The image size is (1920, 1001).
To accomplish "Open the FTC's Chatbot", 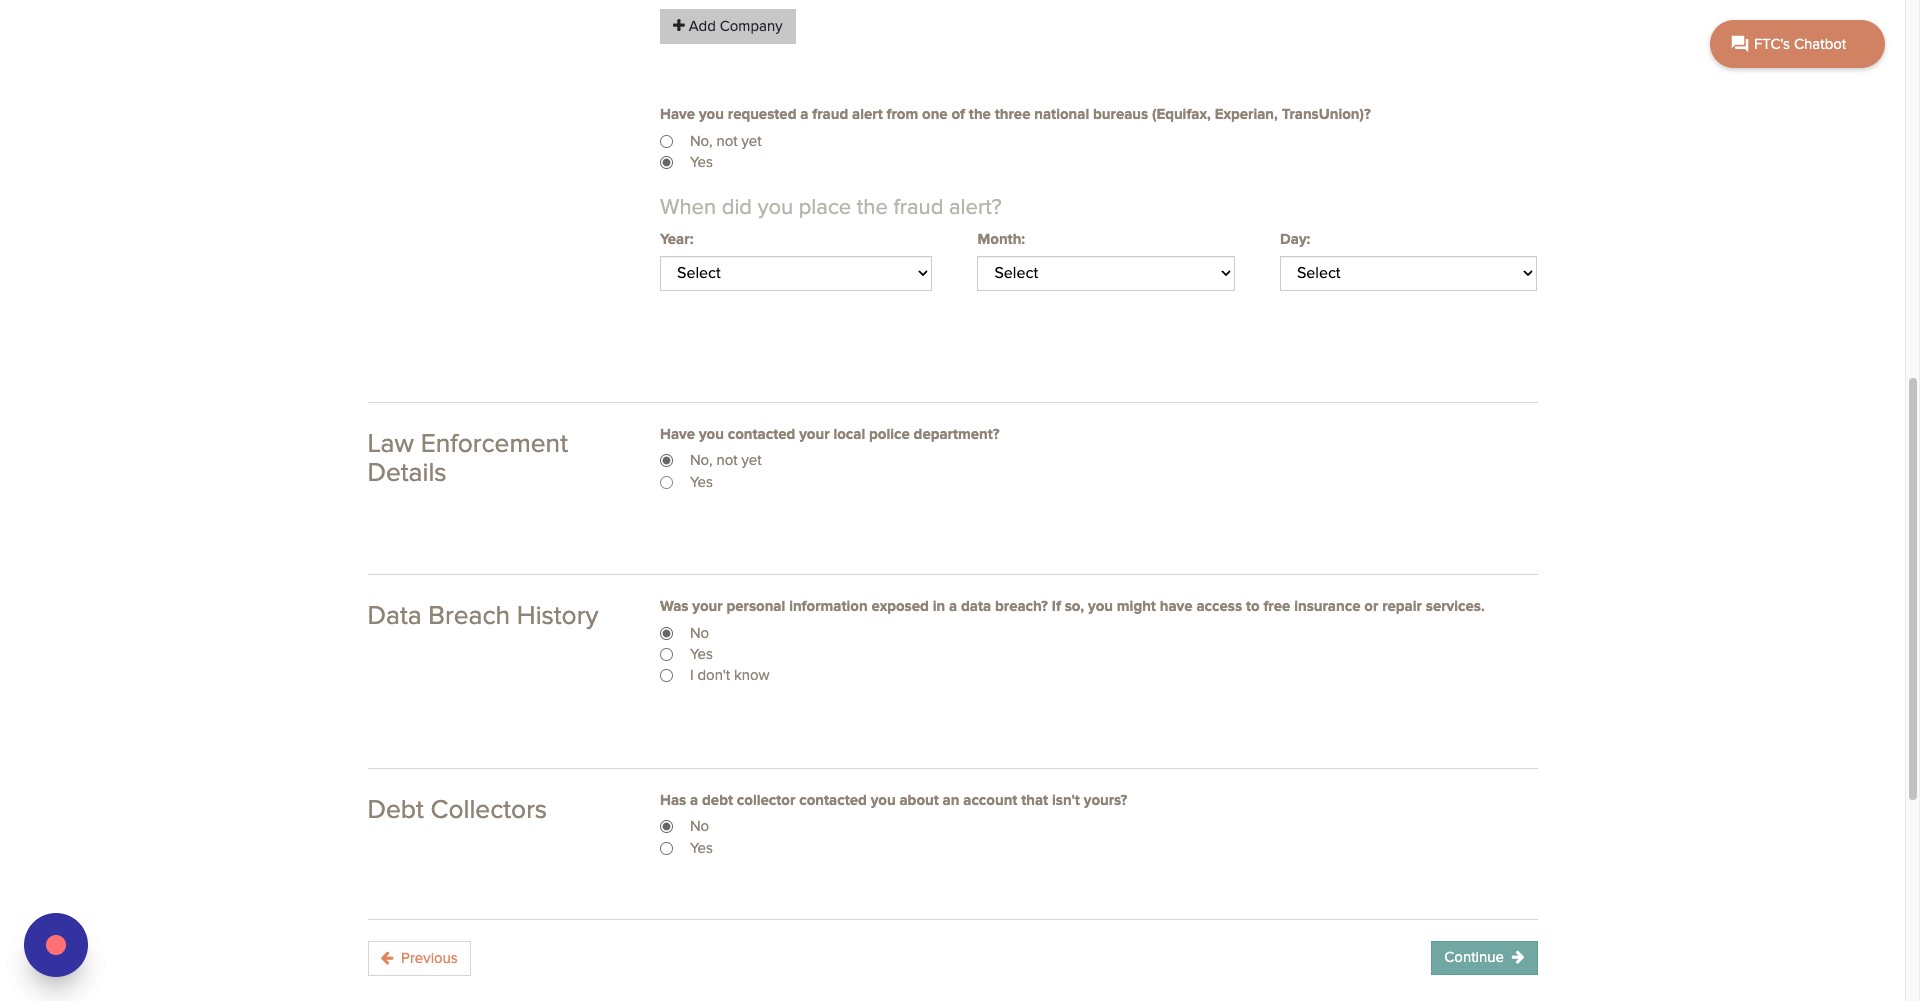I will tap(1796, 44).
